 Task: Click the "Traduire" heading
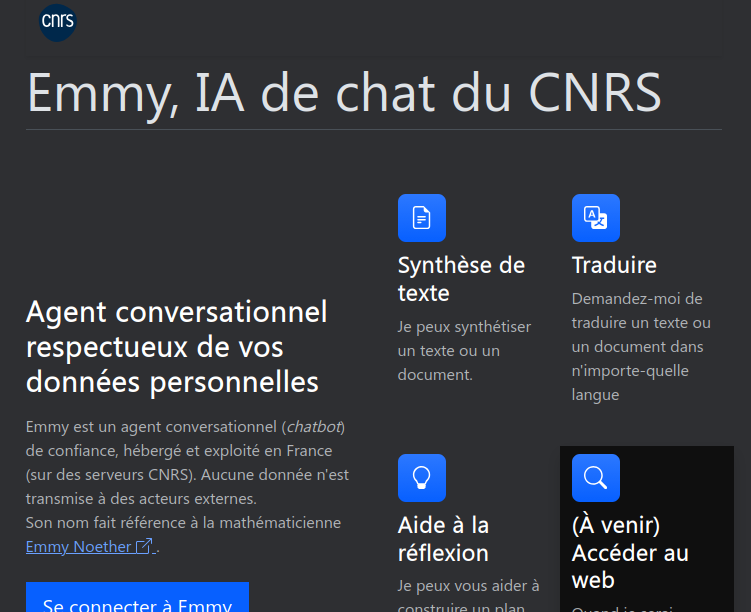pyautogui.click(x=614, y=265)
